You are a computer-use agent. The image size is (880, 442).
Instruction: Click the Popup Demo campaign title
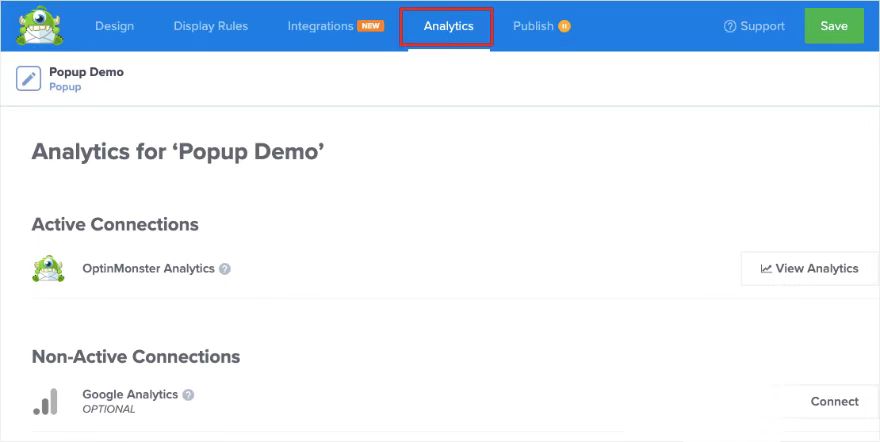click(x=86, y=72)
